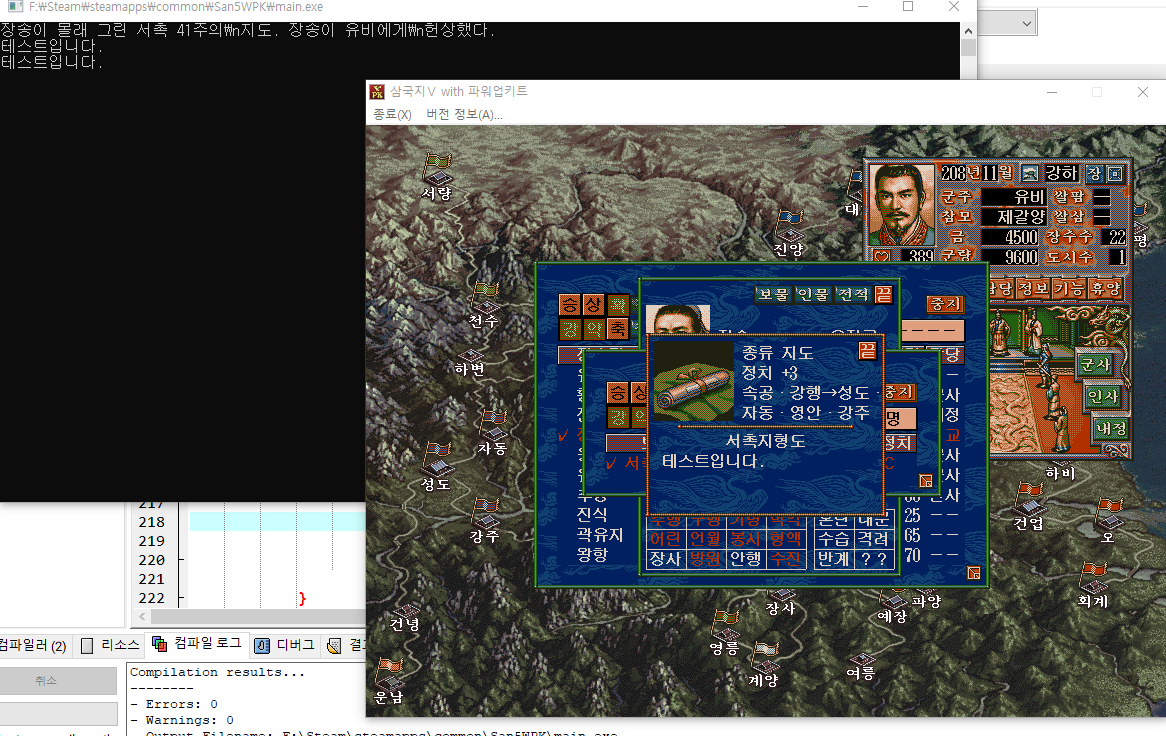Open the 종료(X) menu
This screenshot has height=736, width=1166.
click(x=392, y=114)
